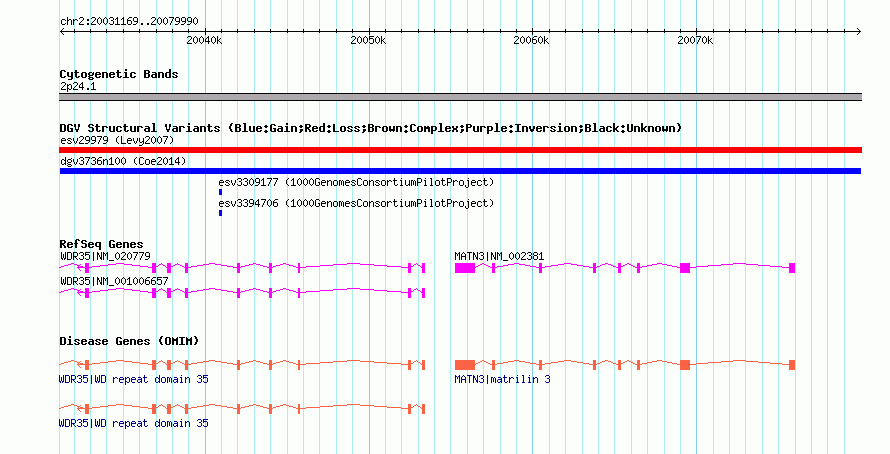Image resolution: width=890 pixels, height=454 pixels.
Task: Click the 20070k ruler label
Action: pos(695,40)
